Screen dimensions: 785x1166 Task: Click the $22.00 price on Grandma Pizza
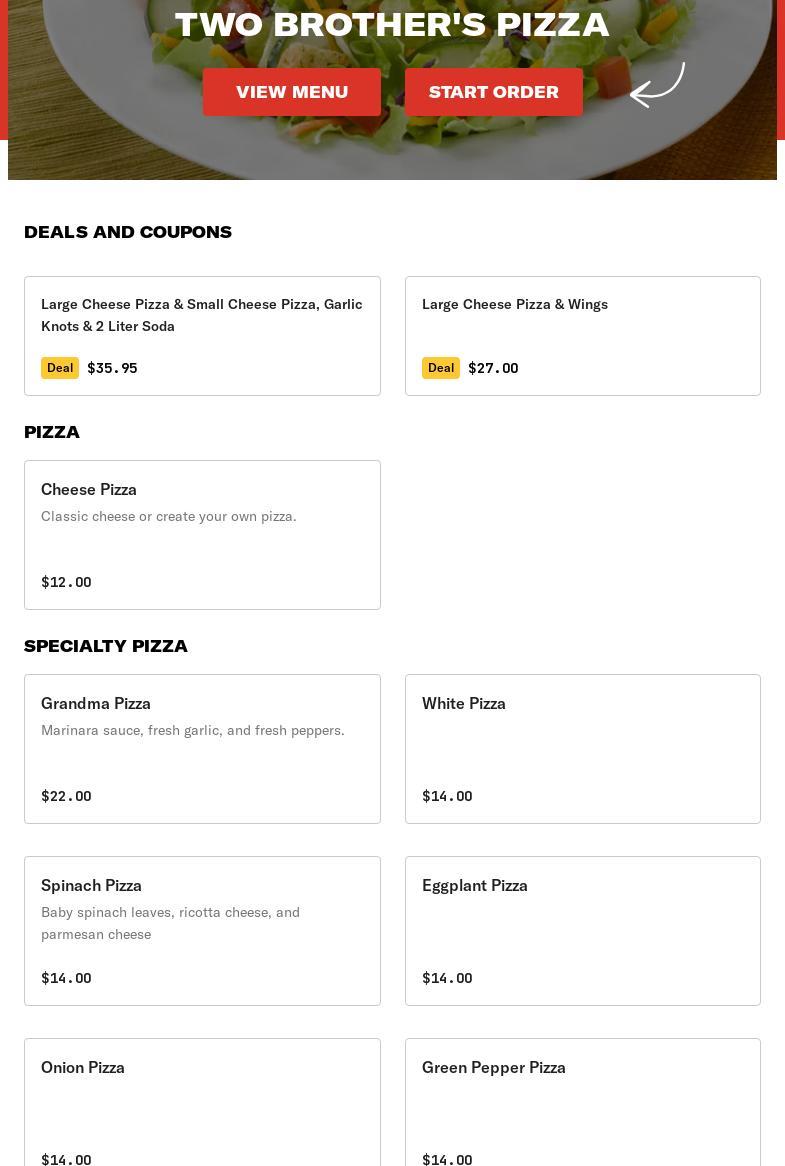point(66,796)
